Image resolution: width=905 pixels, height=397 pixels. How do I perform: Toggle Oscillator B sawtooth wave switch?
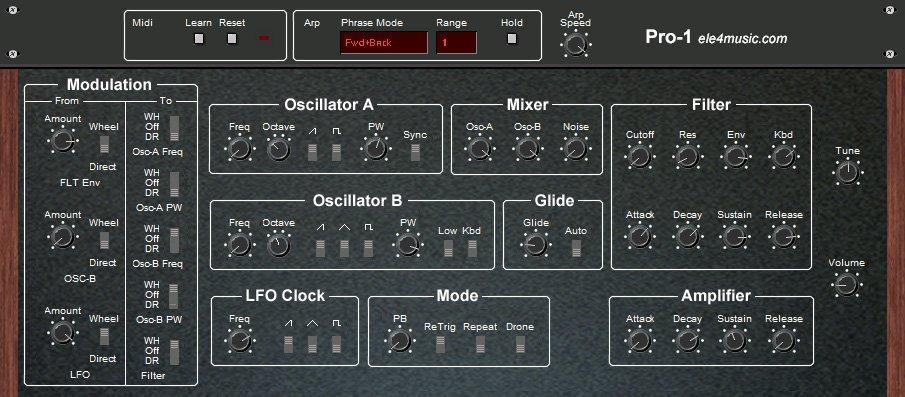pyautogui.click(x=320, y=248)
